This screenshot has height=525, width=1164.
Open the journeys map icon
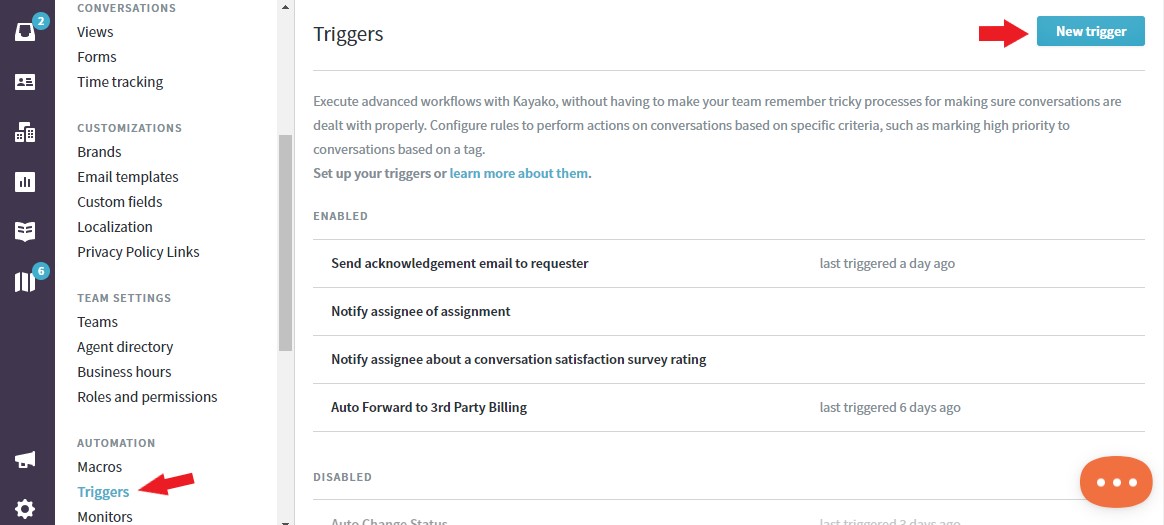[x=25, y=281]
